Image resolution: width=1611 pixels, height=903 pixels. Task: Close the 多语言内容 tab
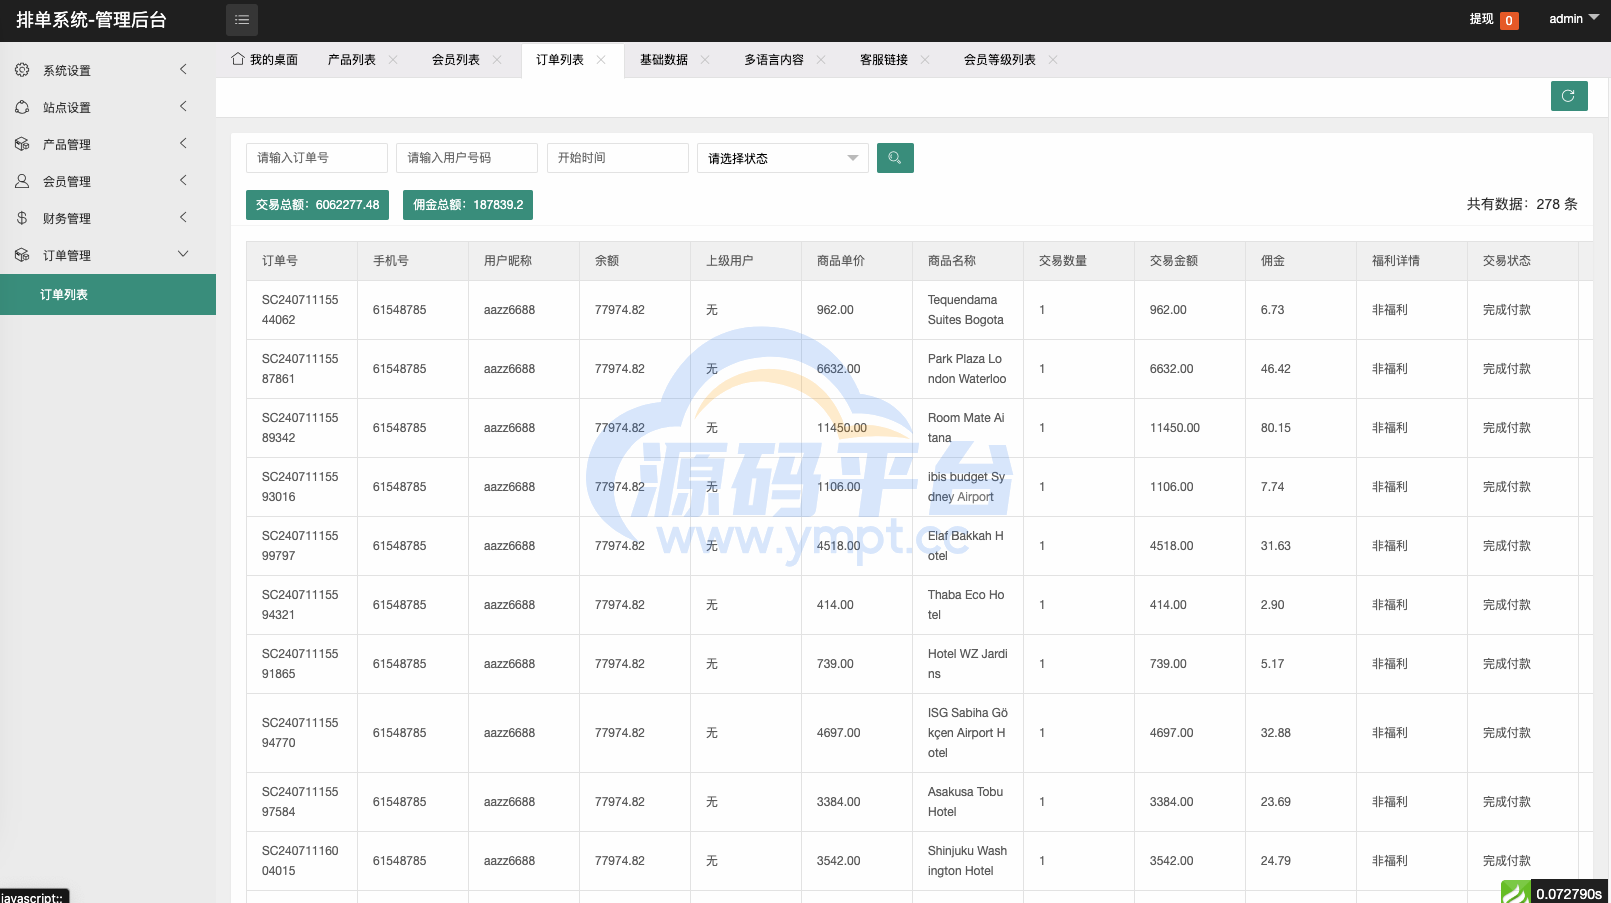(821, 60)
